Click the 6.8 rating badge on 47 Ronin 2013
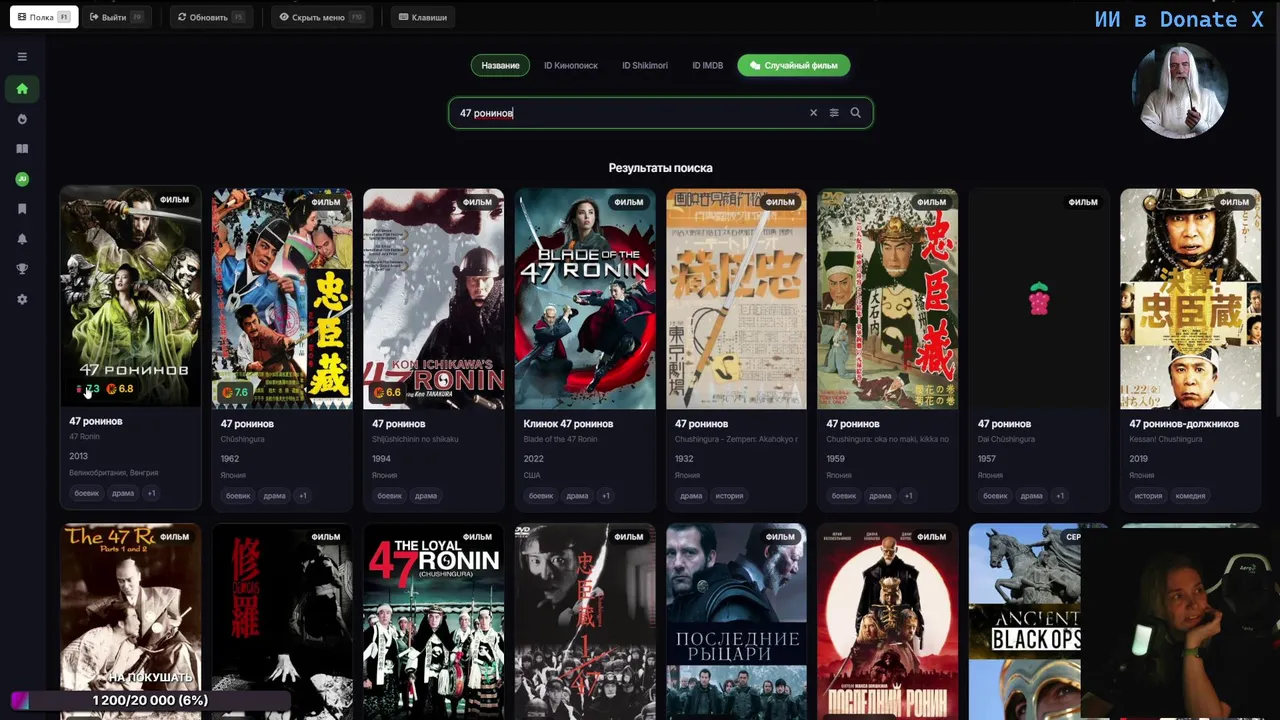 [120, 389]
